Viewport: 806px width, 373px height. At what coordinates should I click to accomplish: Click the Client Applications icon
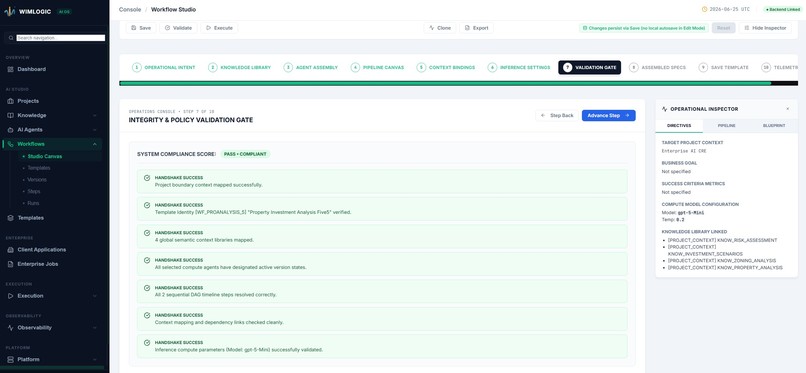tap(11, 250)
